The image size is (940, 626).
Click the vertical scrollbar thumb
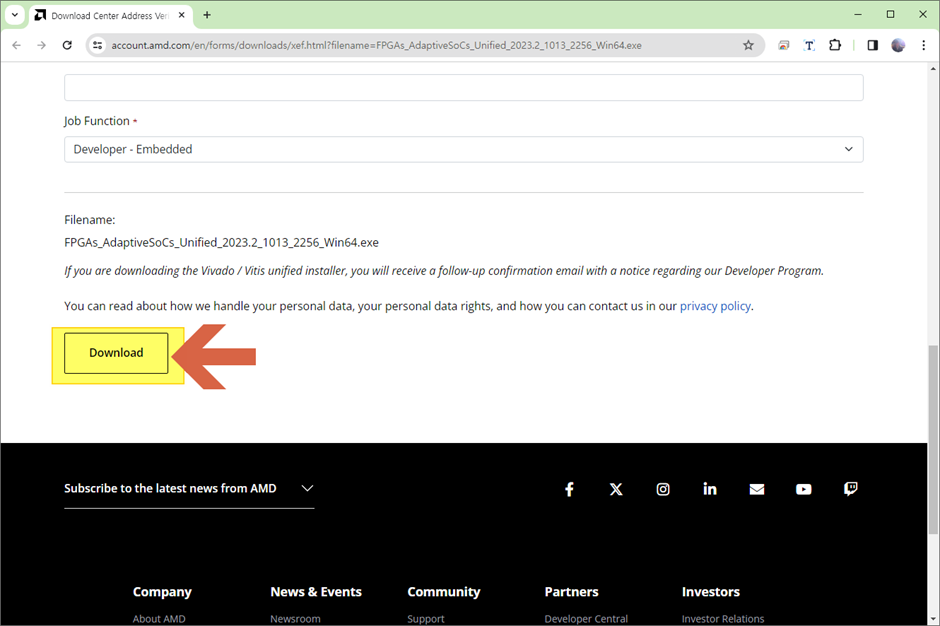tap(933, 440)
